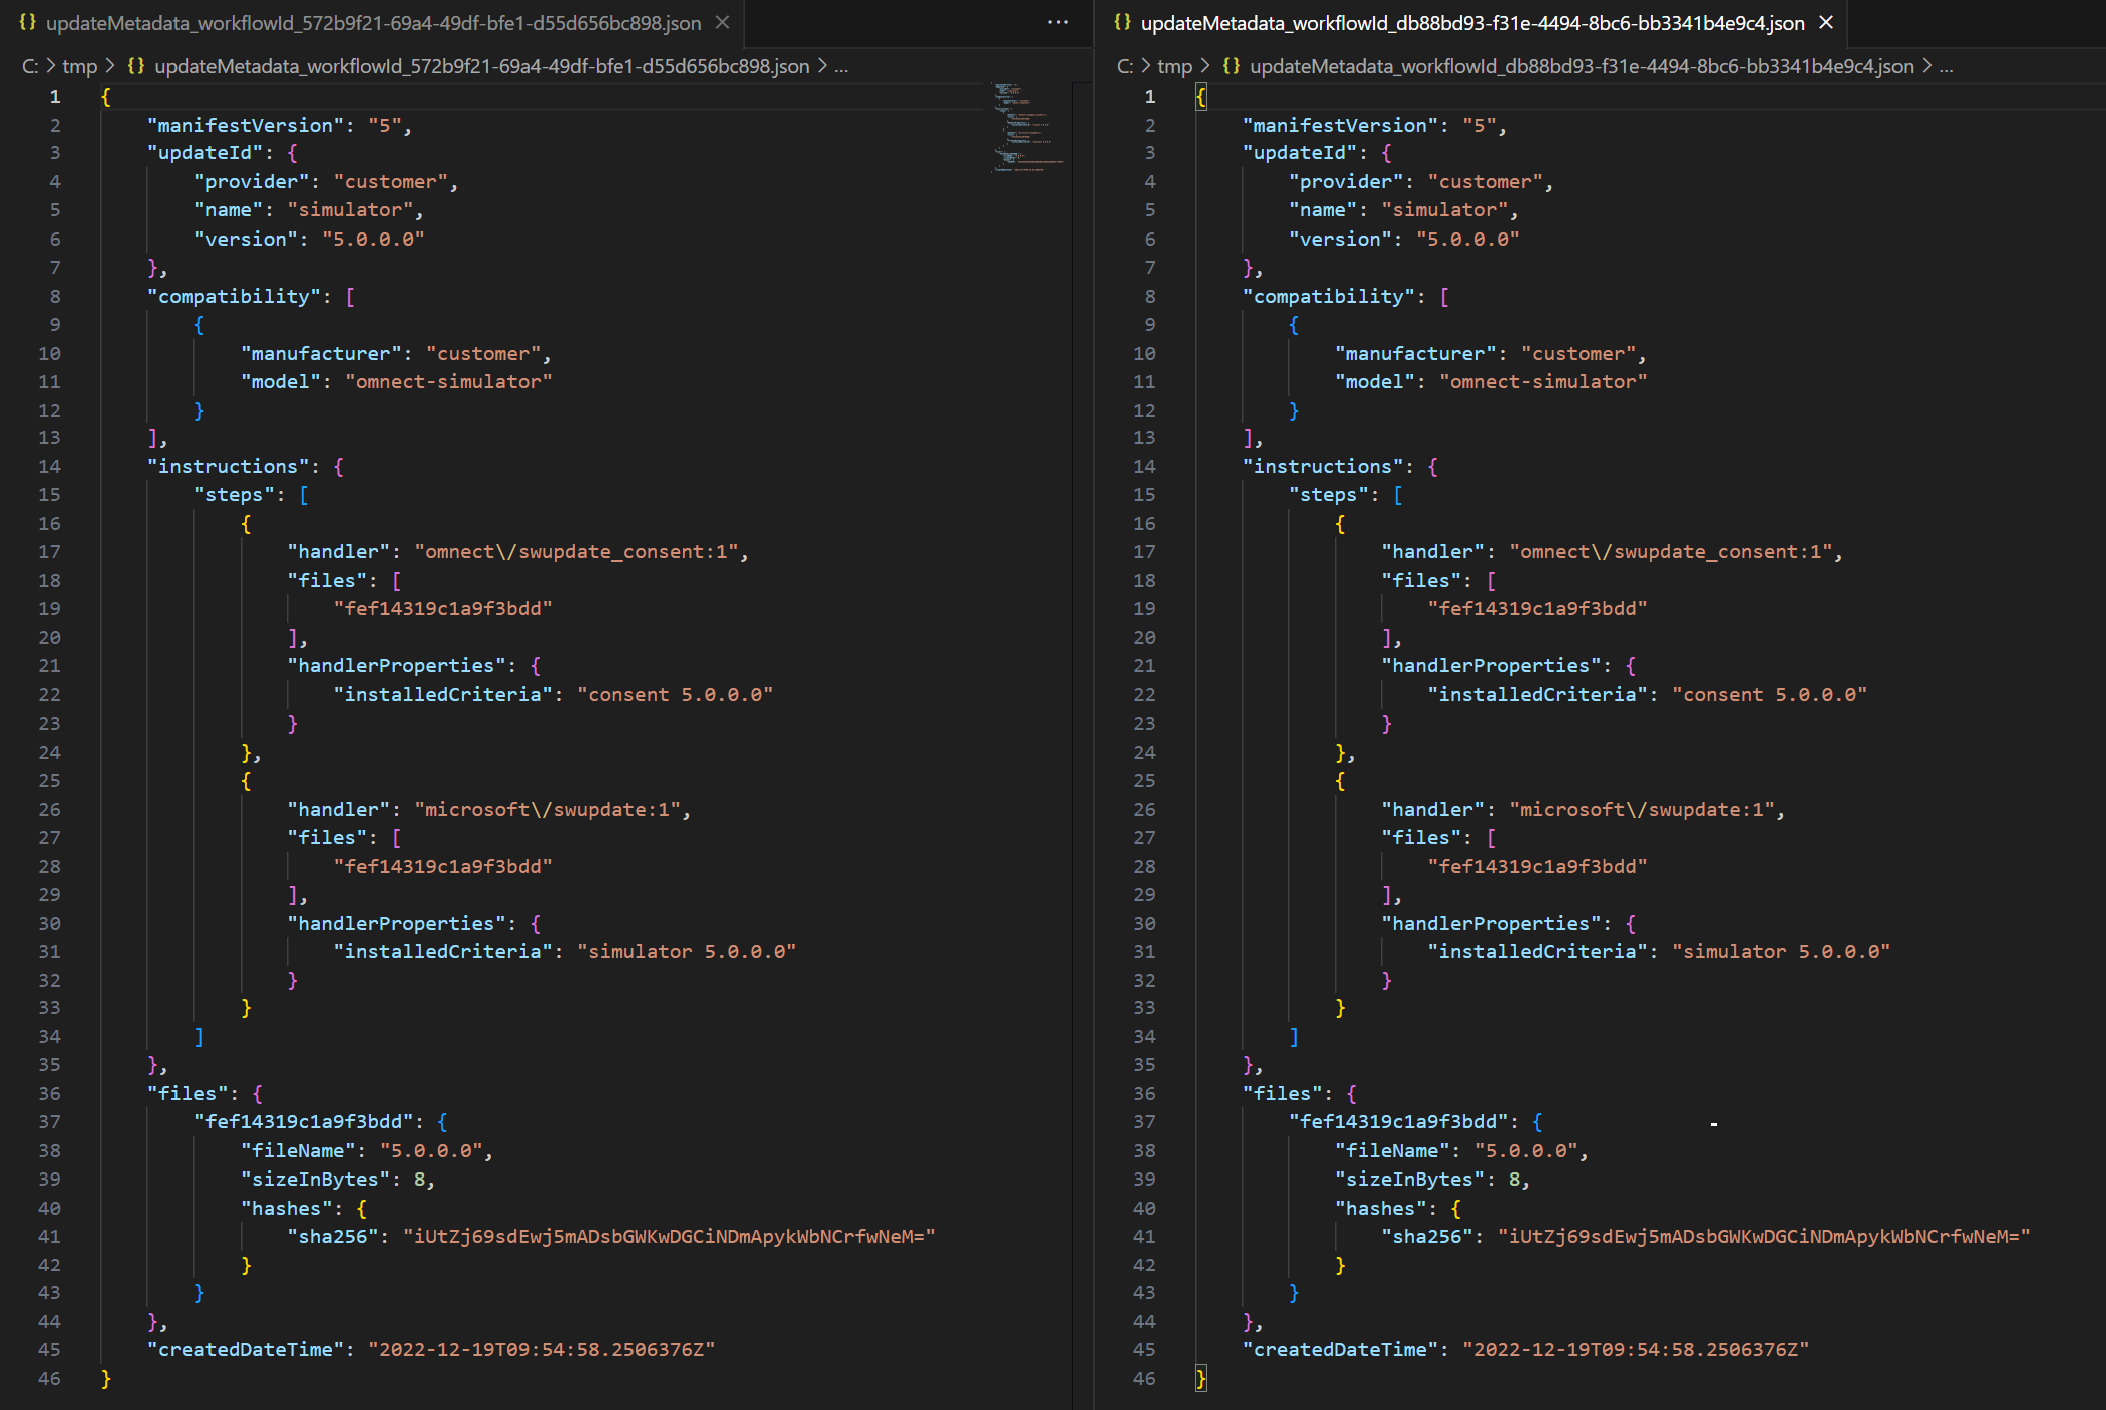This screenshot has height=1410, width=2106.
Task: Open the C: breadcrumb dropdown in the right editor
Action: [1127, 66]
